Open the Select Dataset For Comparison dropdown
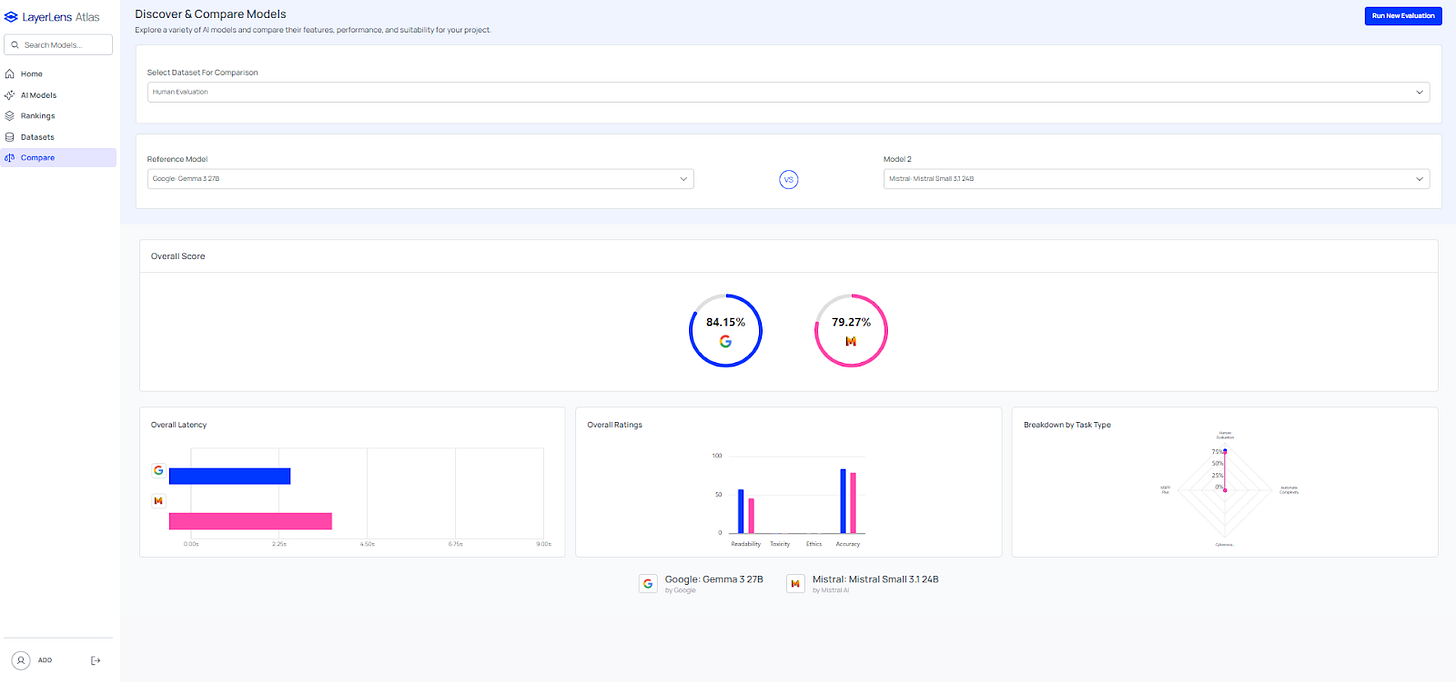 point(788,92)
